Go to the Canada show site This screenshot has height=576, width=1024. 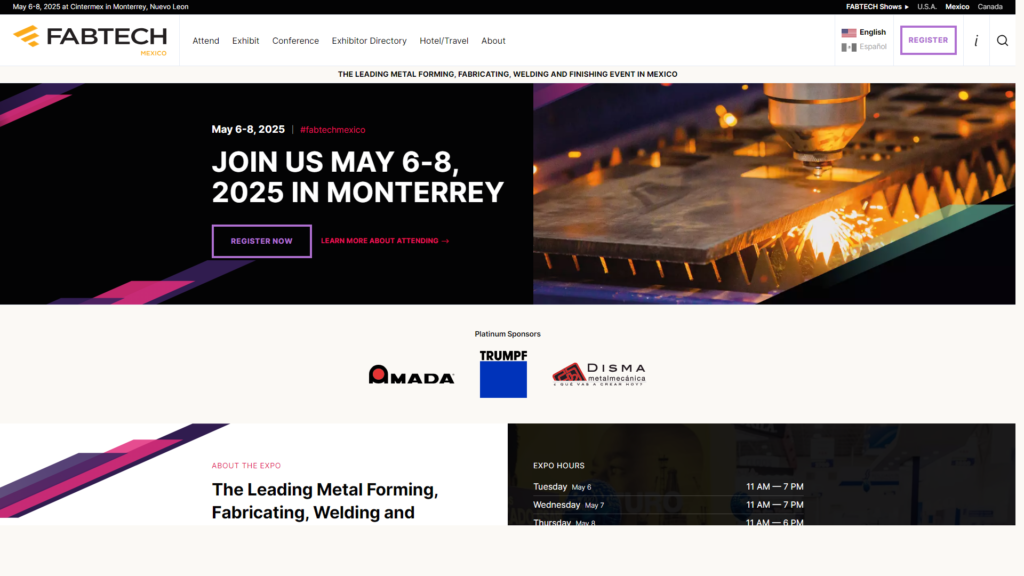989,7
